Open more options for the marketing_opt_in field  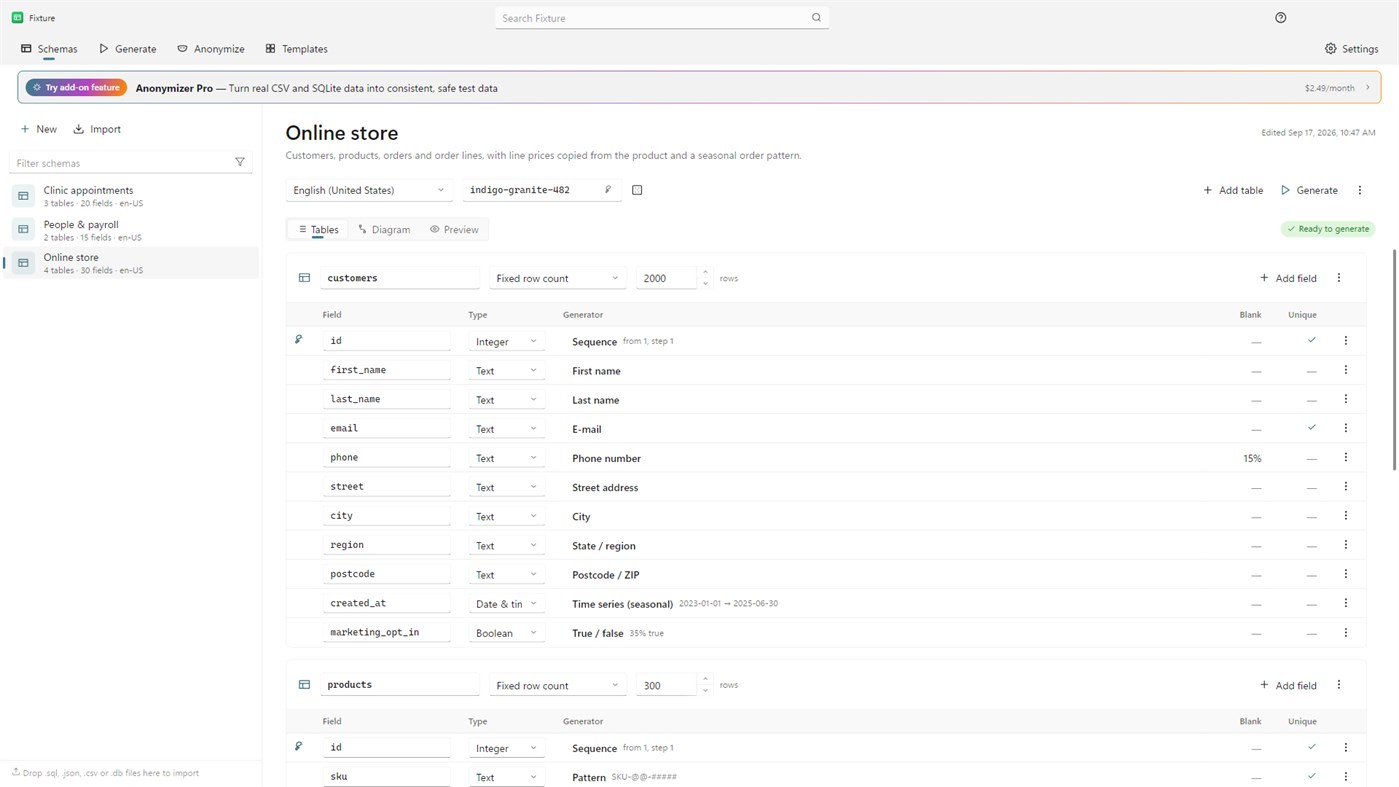[1346, 632]
